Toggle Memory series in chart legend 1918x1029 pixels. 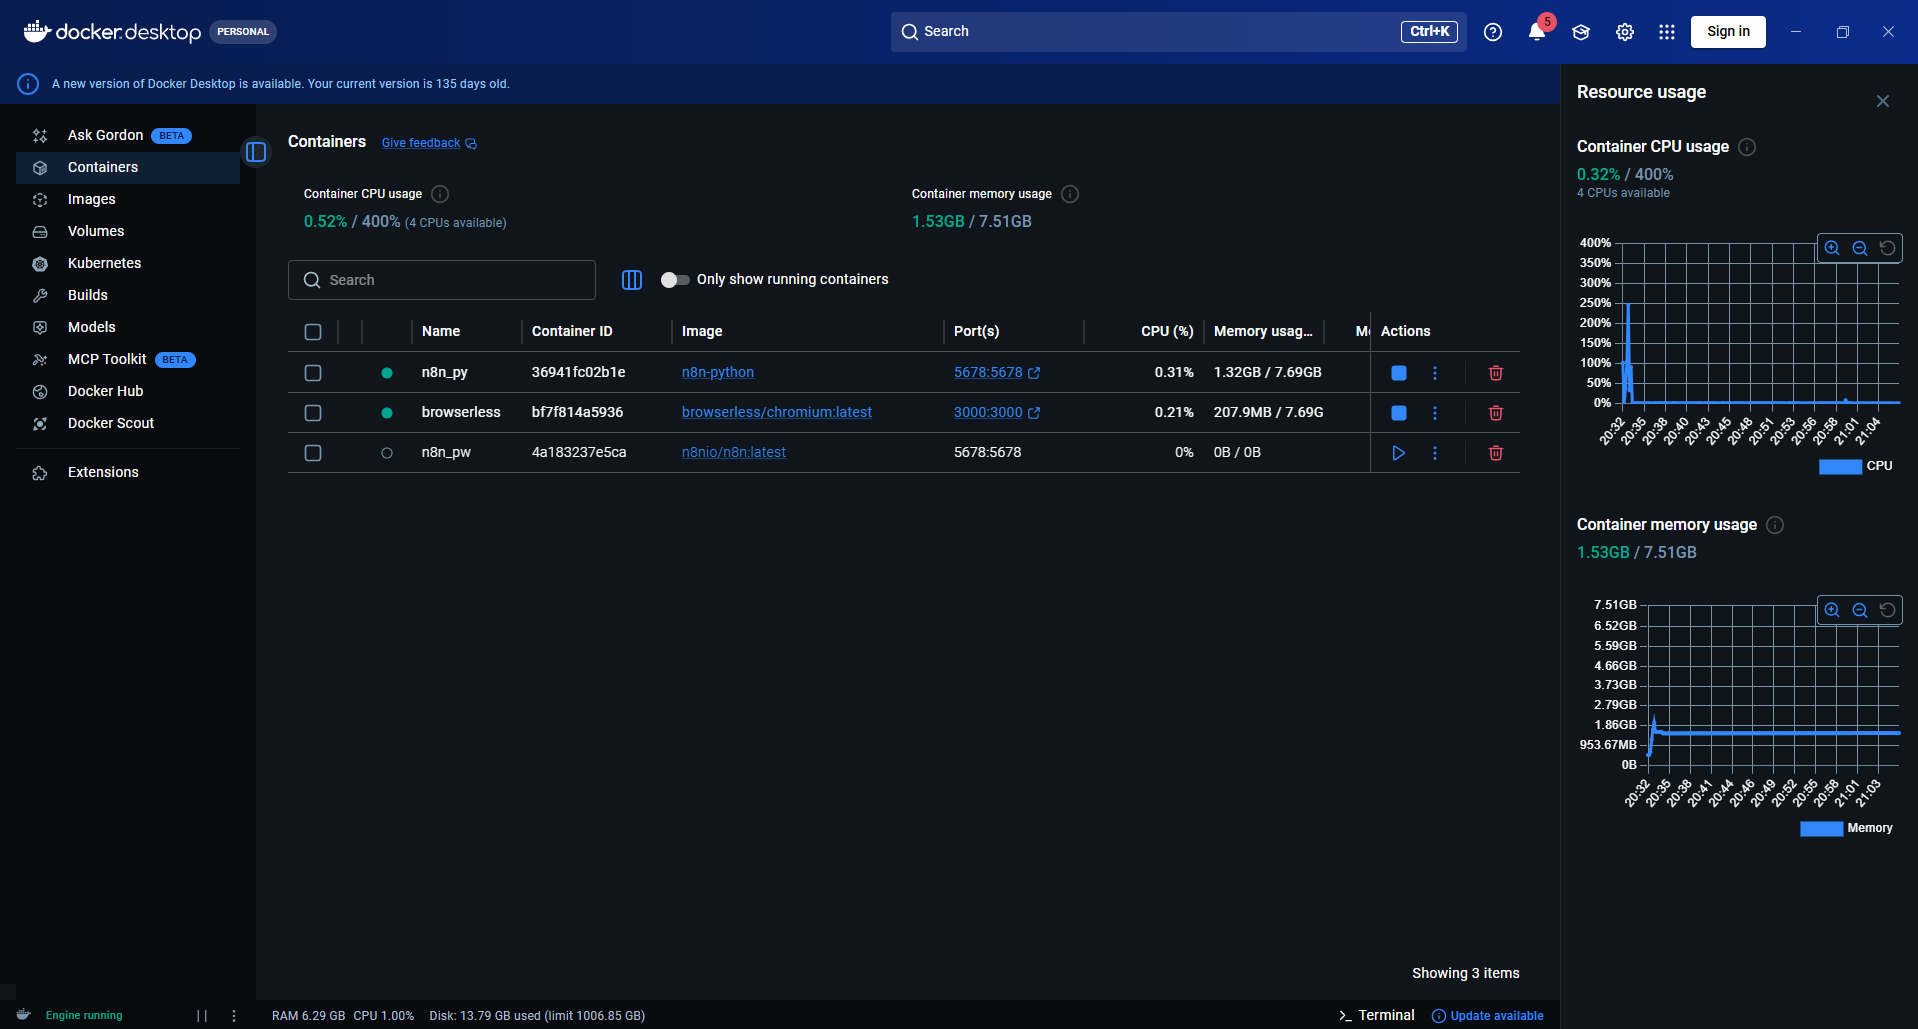tap(1846, 828)
